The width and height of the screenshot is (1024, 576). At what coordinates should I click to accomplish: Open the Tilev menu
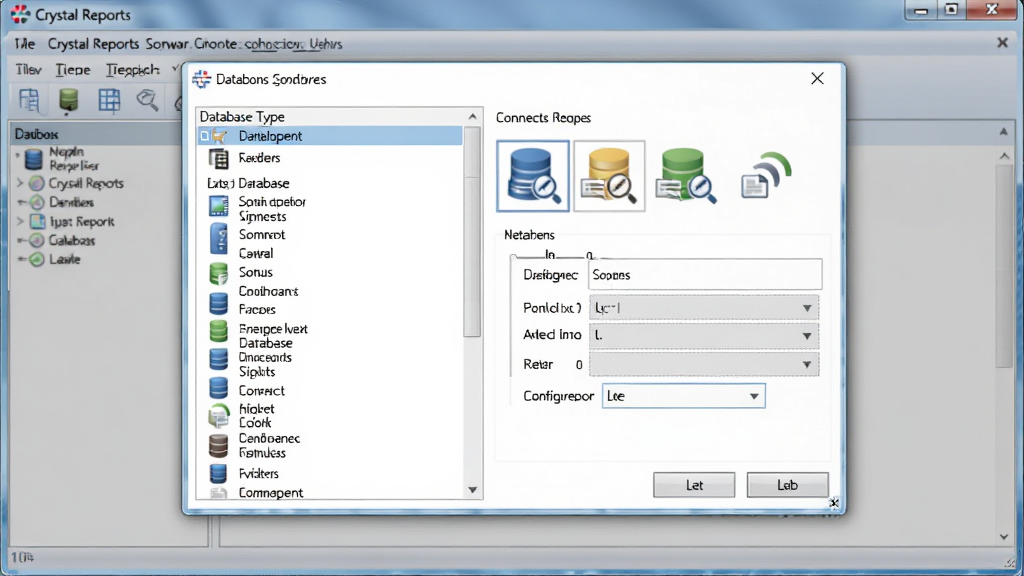pos(28,69)
